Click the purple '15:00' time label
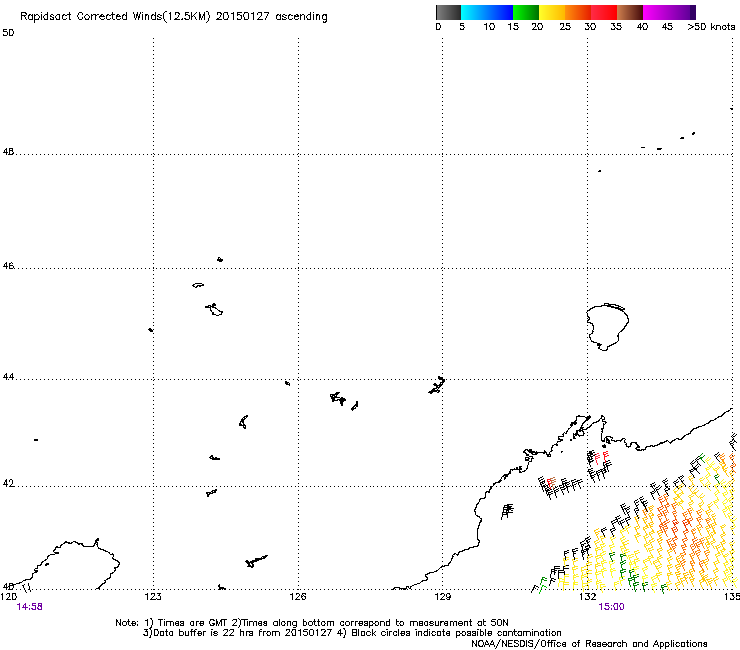Viewport: 740px width, 650px height. [x=611, y=607]
